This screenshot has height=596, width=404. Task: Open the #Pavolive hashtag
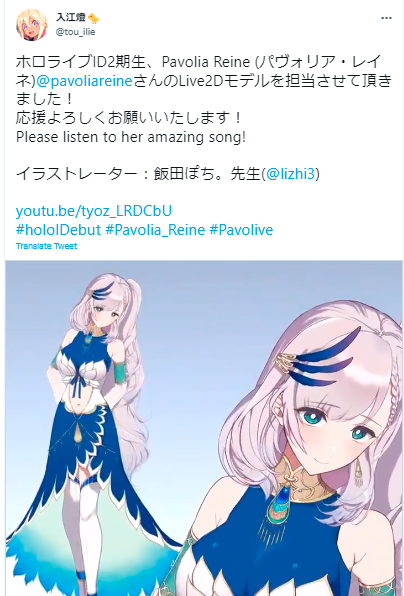coord(241,230)
